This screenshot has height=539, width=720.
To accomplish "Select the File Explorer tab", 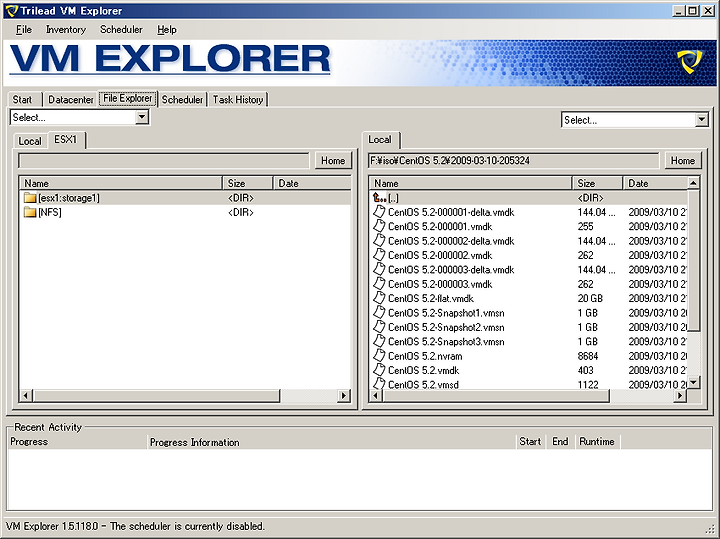I will pyautogui.click(x=128, y=98).
